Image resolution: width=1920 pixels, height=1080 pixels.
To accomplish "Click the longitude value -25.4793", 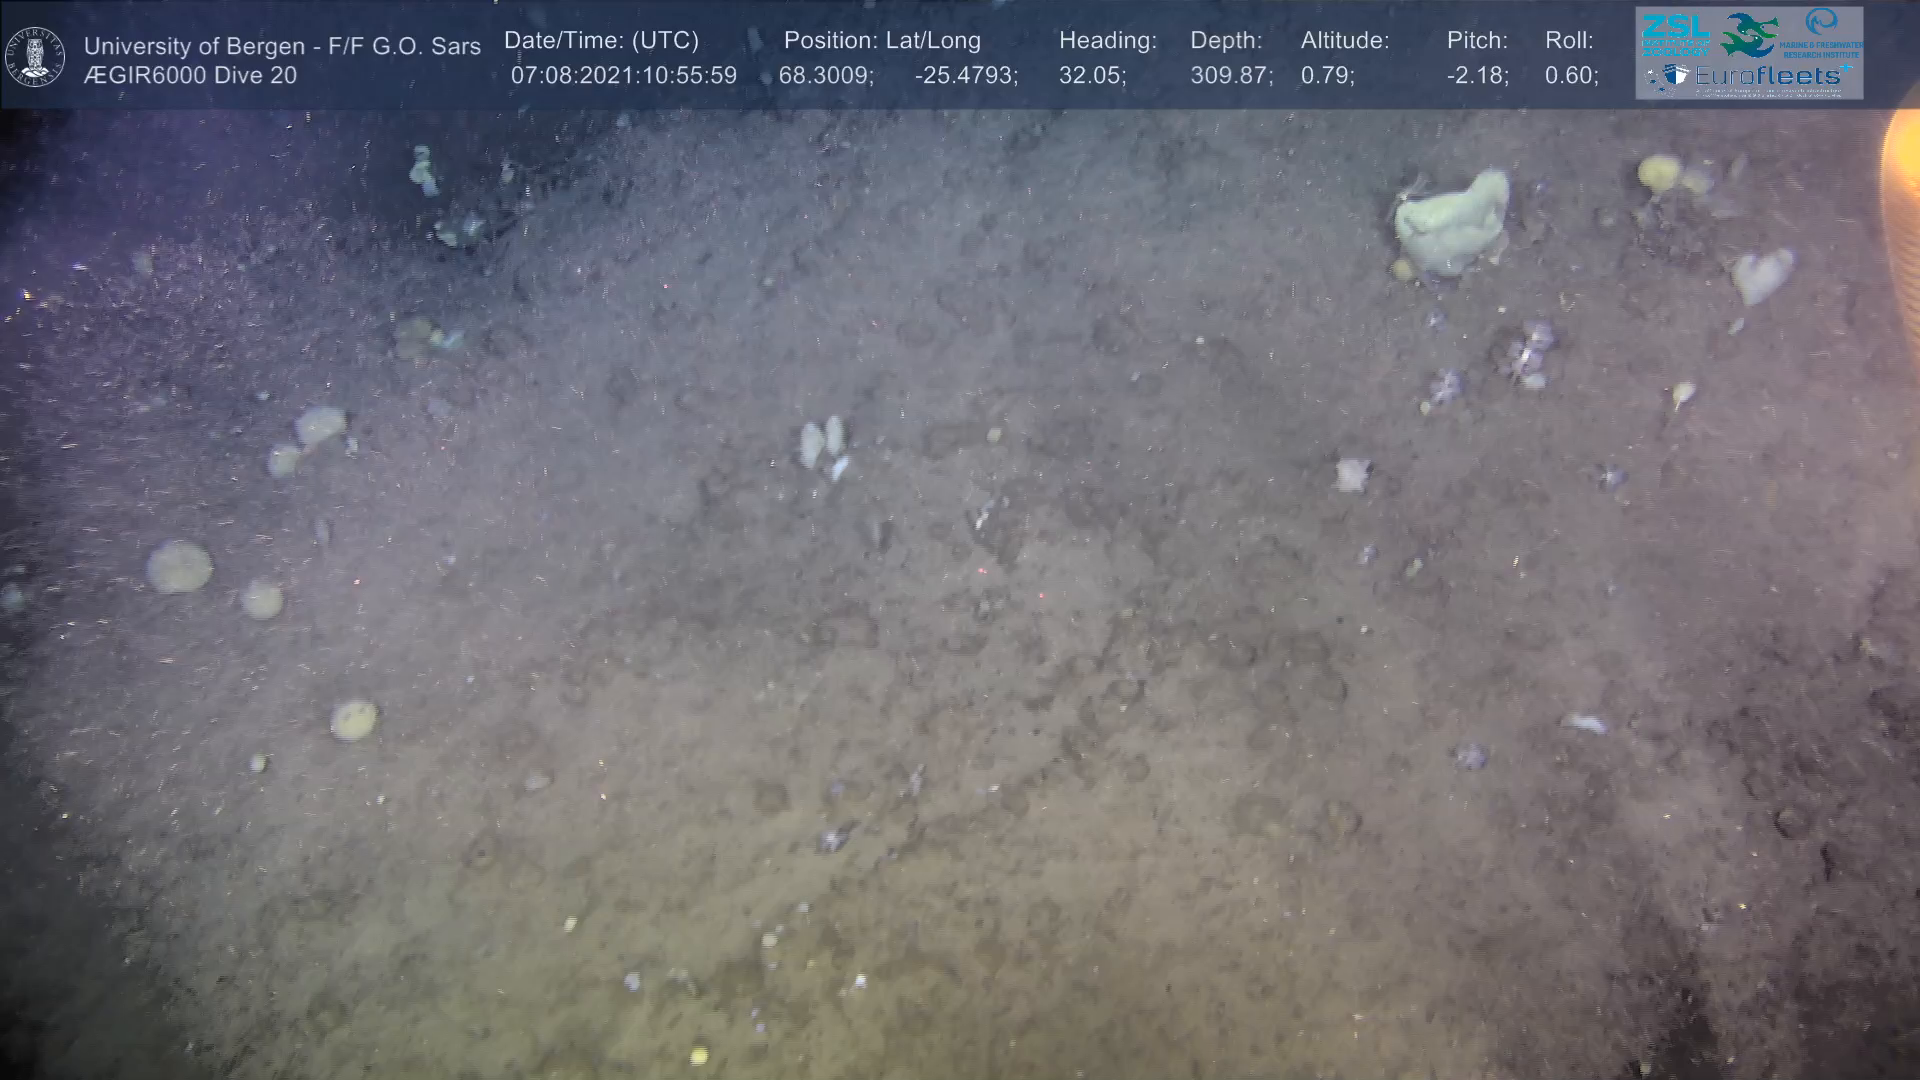I will 965,76.
